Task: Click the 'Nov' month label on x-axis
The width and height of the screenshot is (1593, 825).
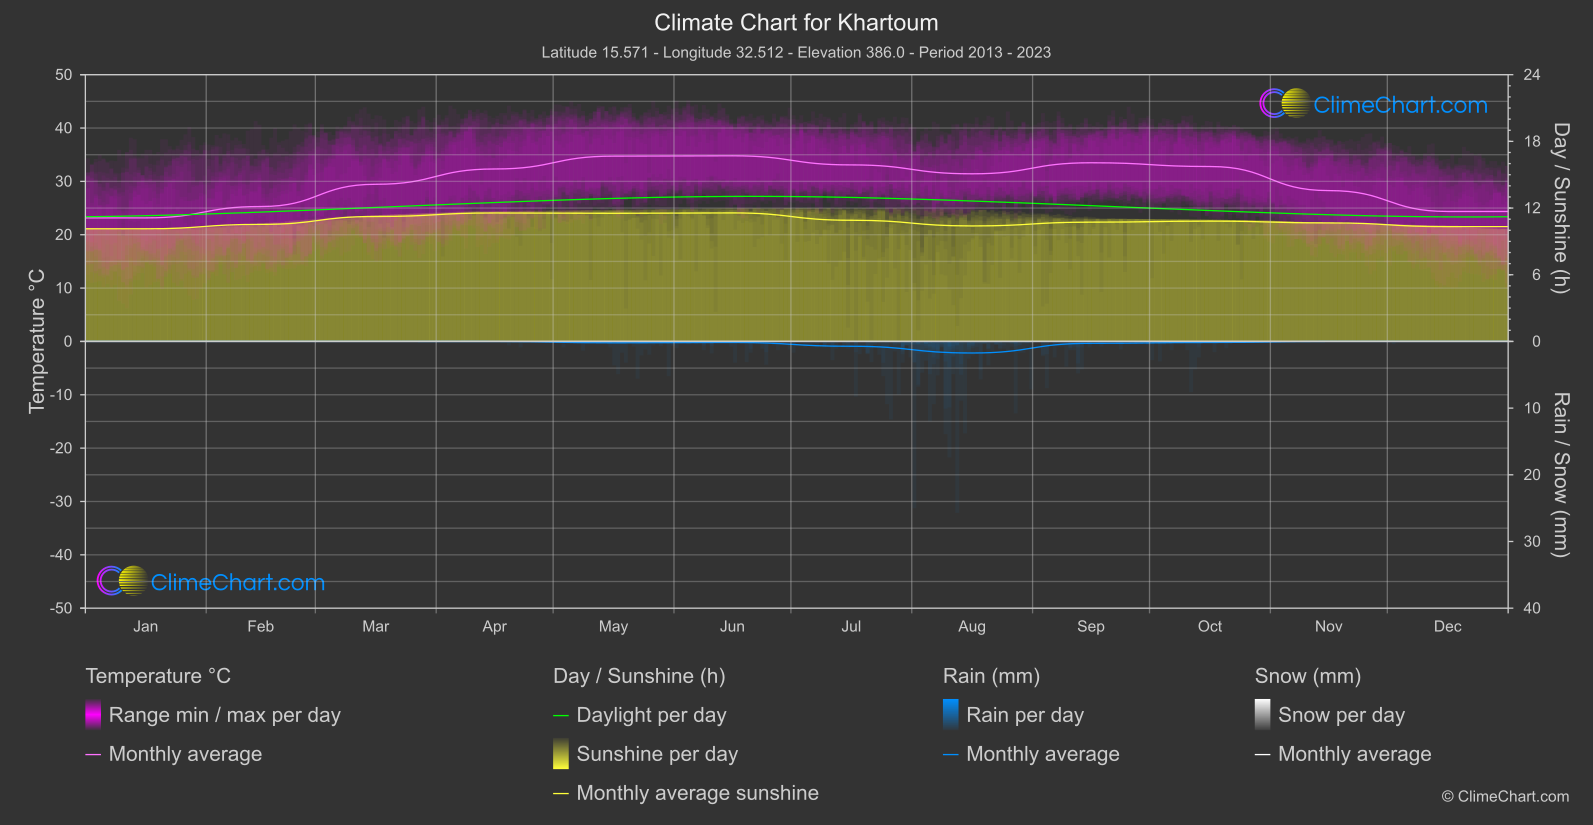Action: [1329, 626]
